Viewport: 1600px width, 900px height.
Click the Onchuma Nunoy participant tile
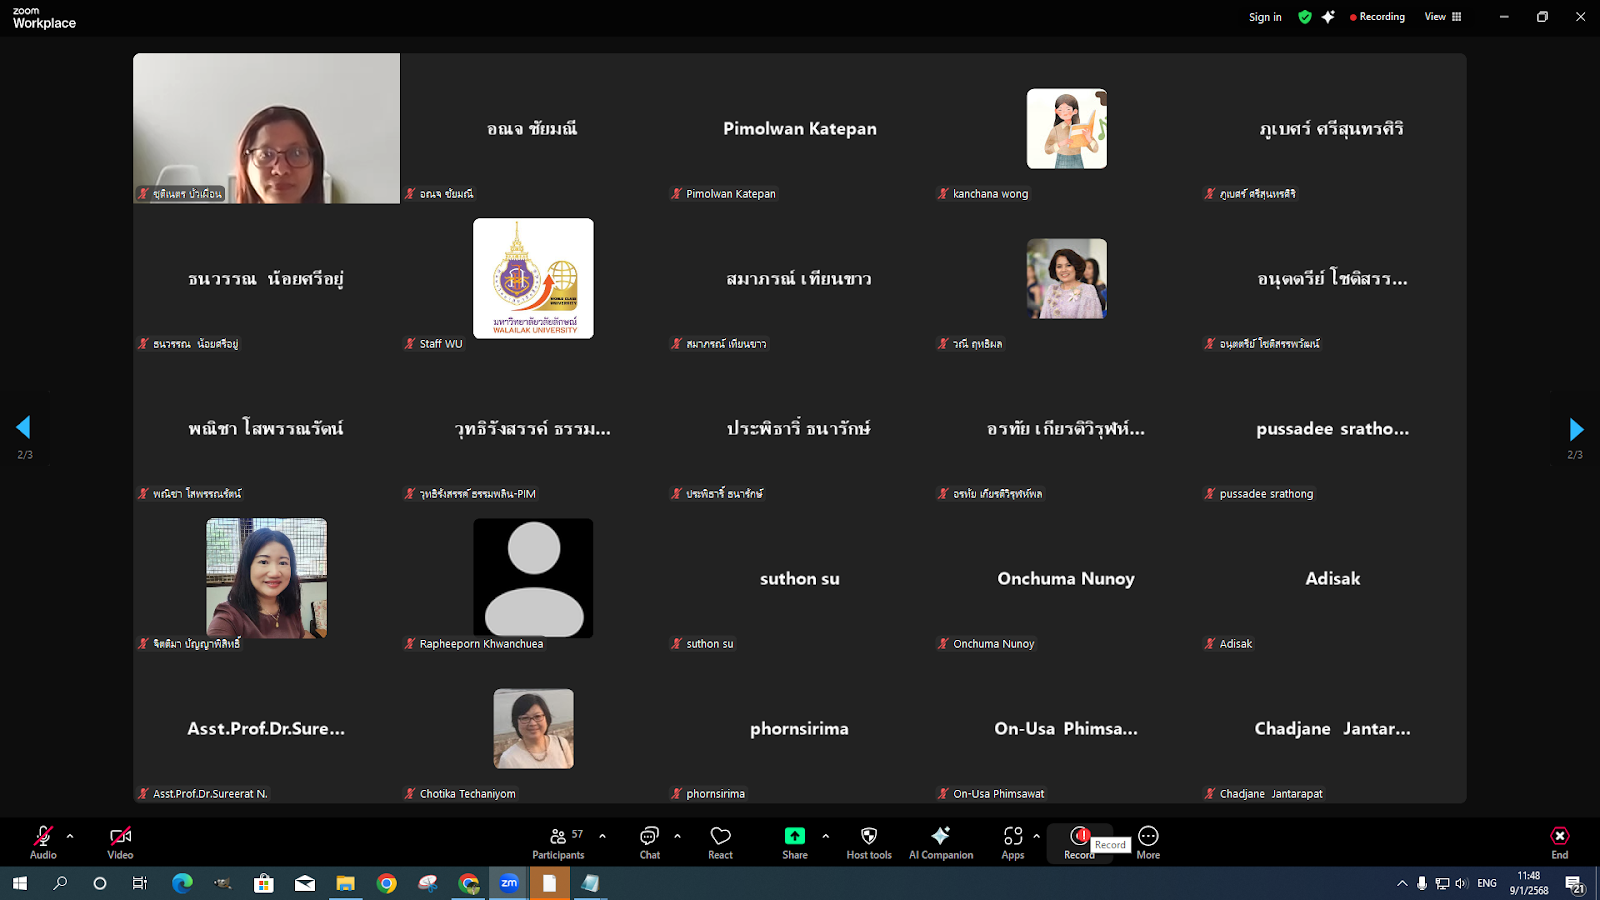click(x=1066, y=578)
